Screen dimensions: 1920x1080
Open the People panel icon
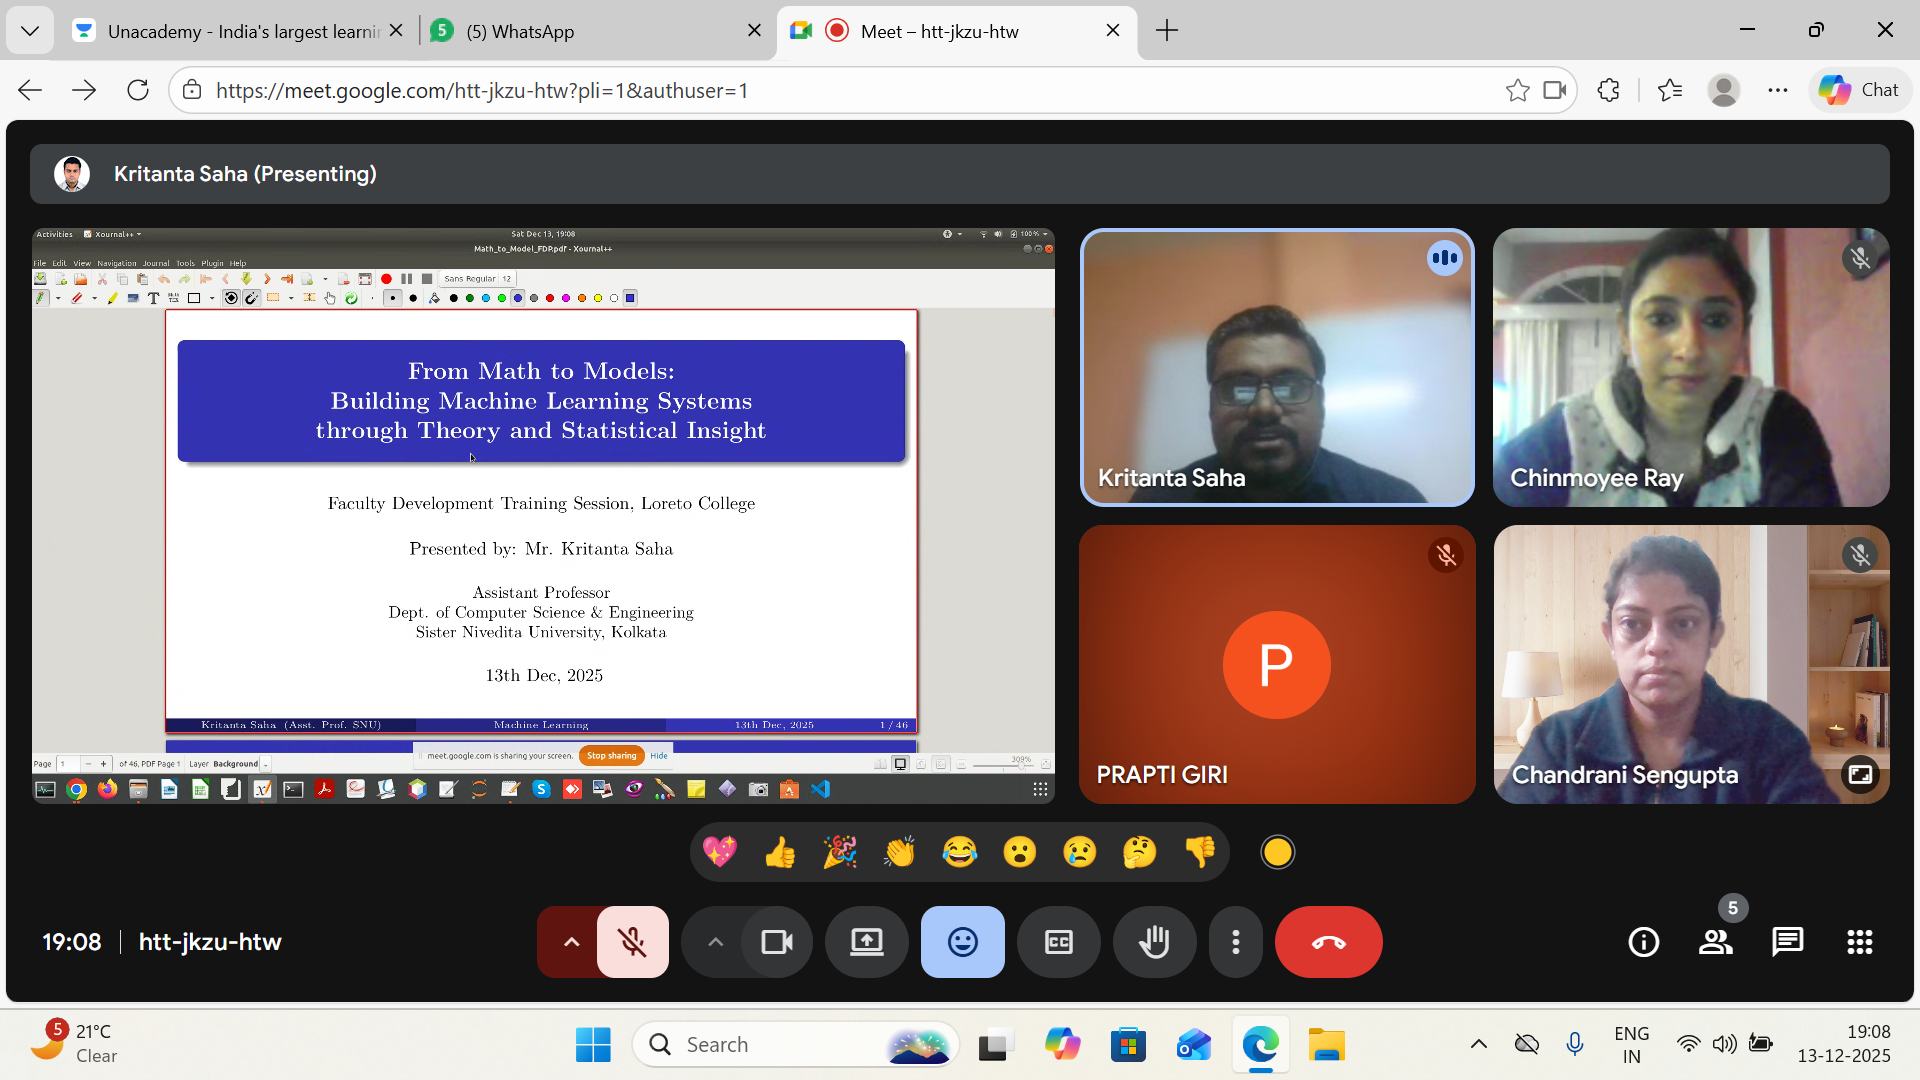(x=1716, y=942)
